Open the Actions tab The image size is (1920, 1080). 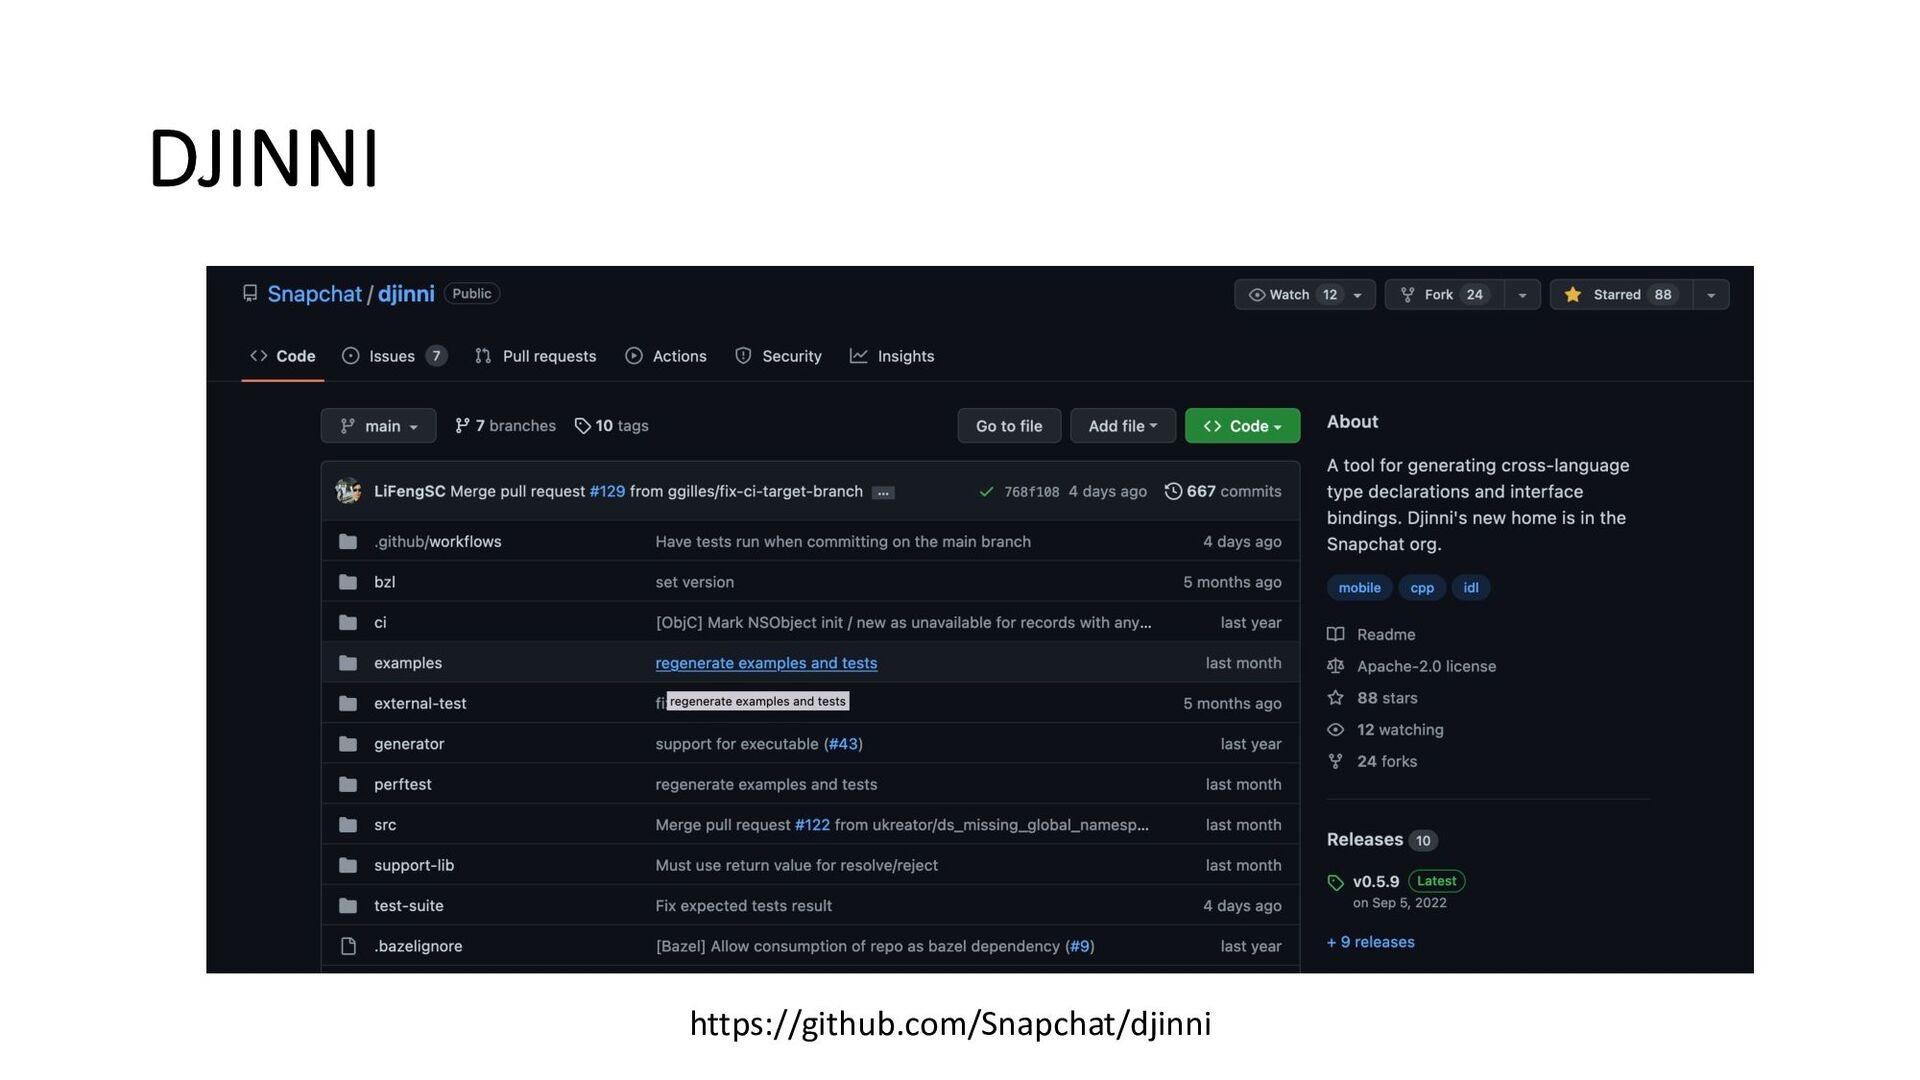click(x=666, y=356)
